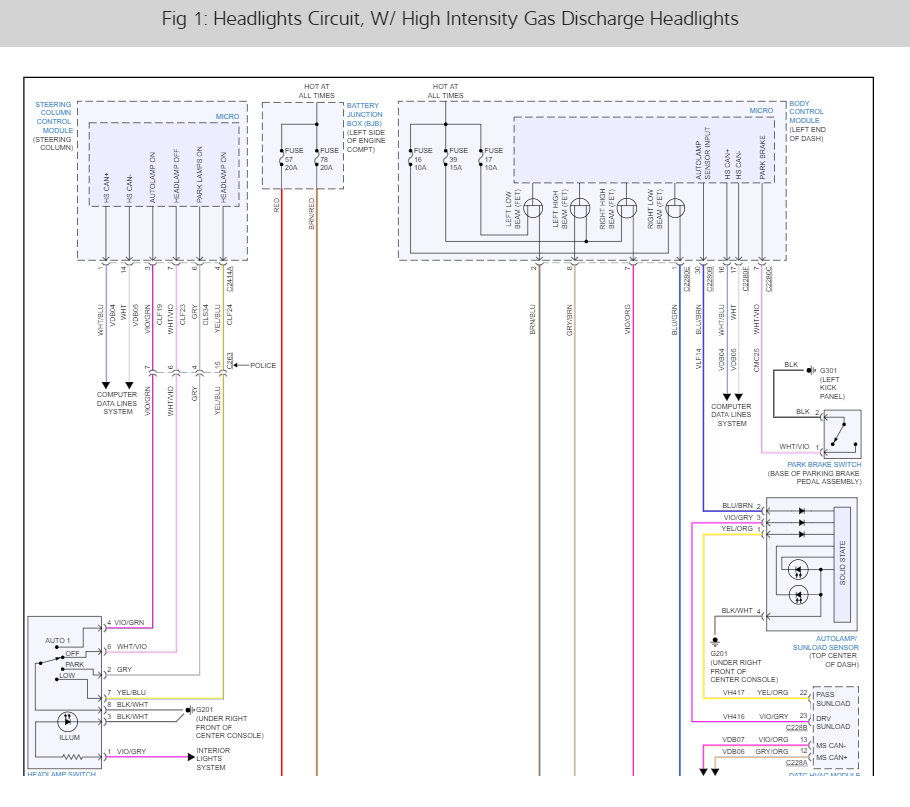This screenshot has width=910, height=807.
Task: Click the VH416 circuit code
Action: tap(734, 716)
